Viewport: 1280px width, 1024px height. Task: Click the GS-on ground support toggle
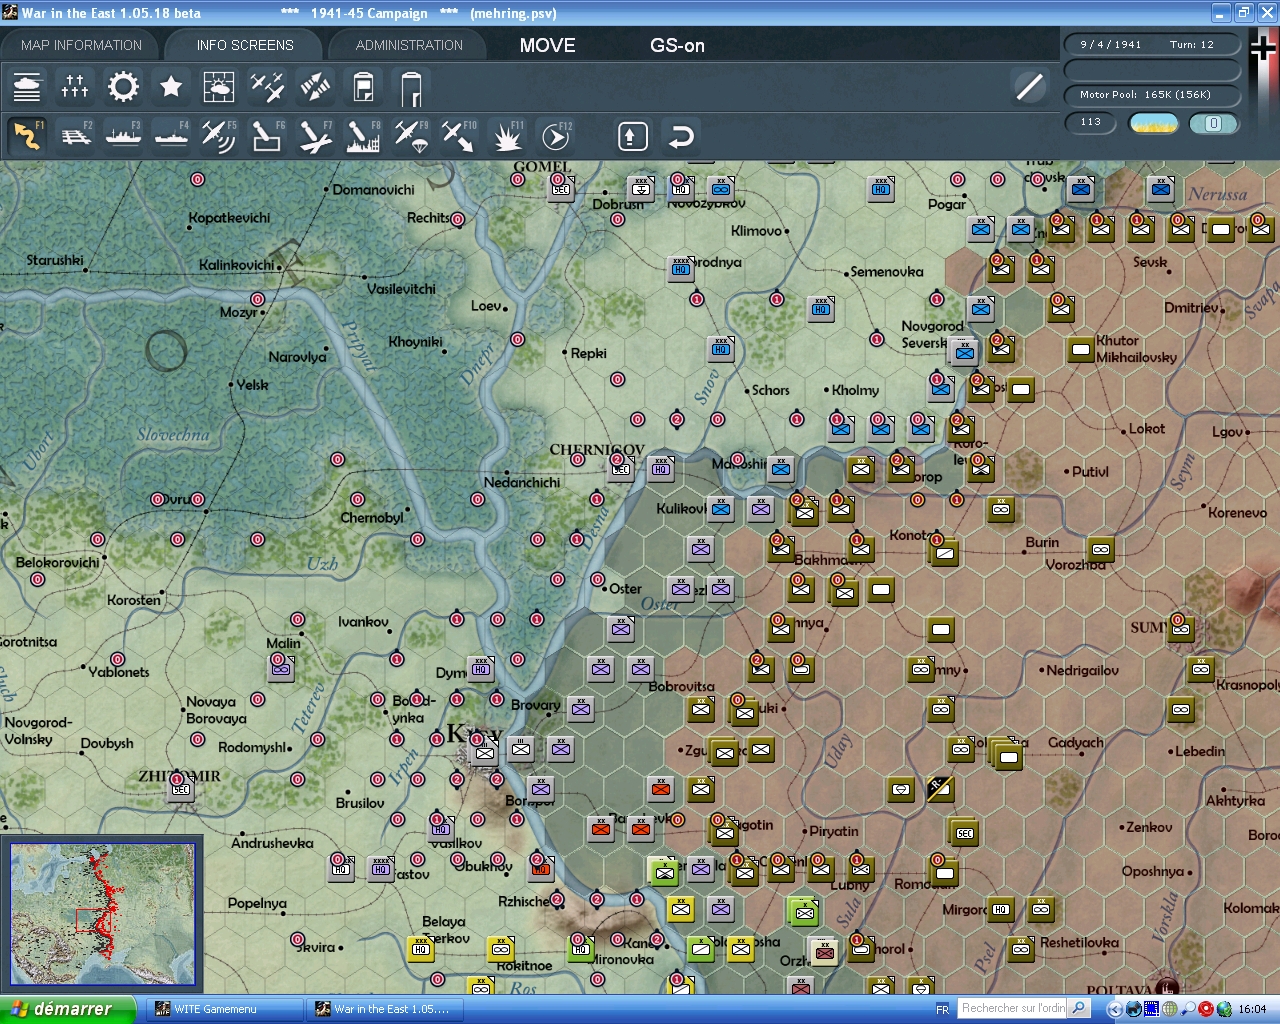tap(677, 45)
